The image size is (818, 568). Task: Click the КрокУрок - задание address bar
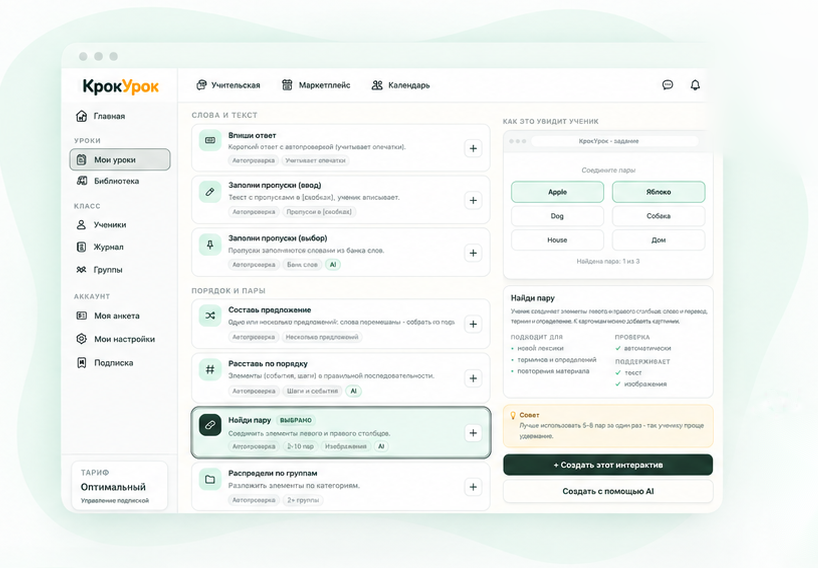(615, 141)
